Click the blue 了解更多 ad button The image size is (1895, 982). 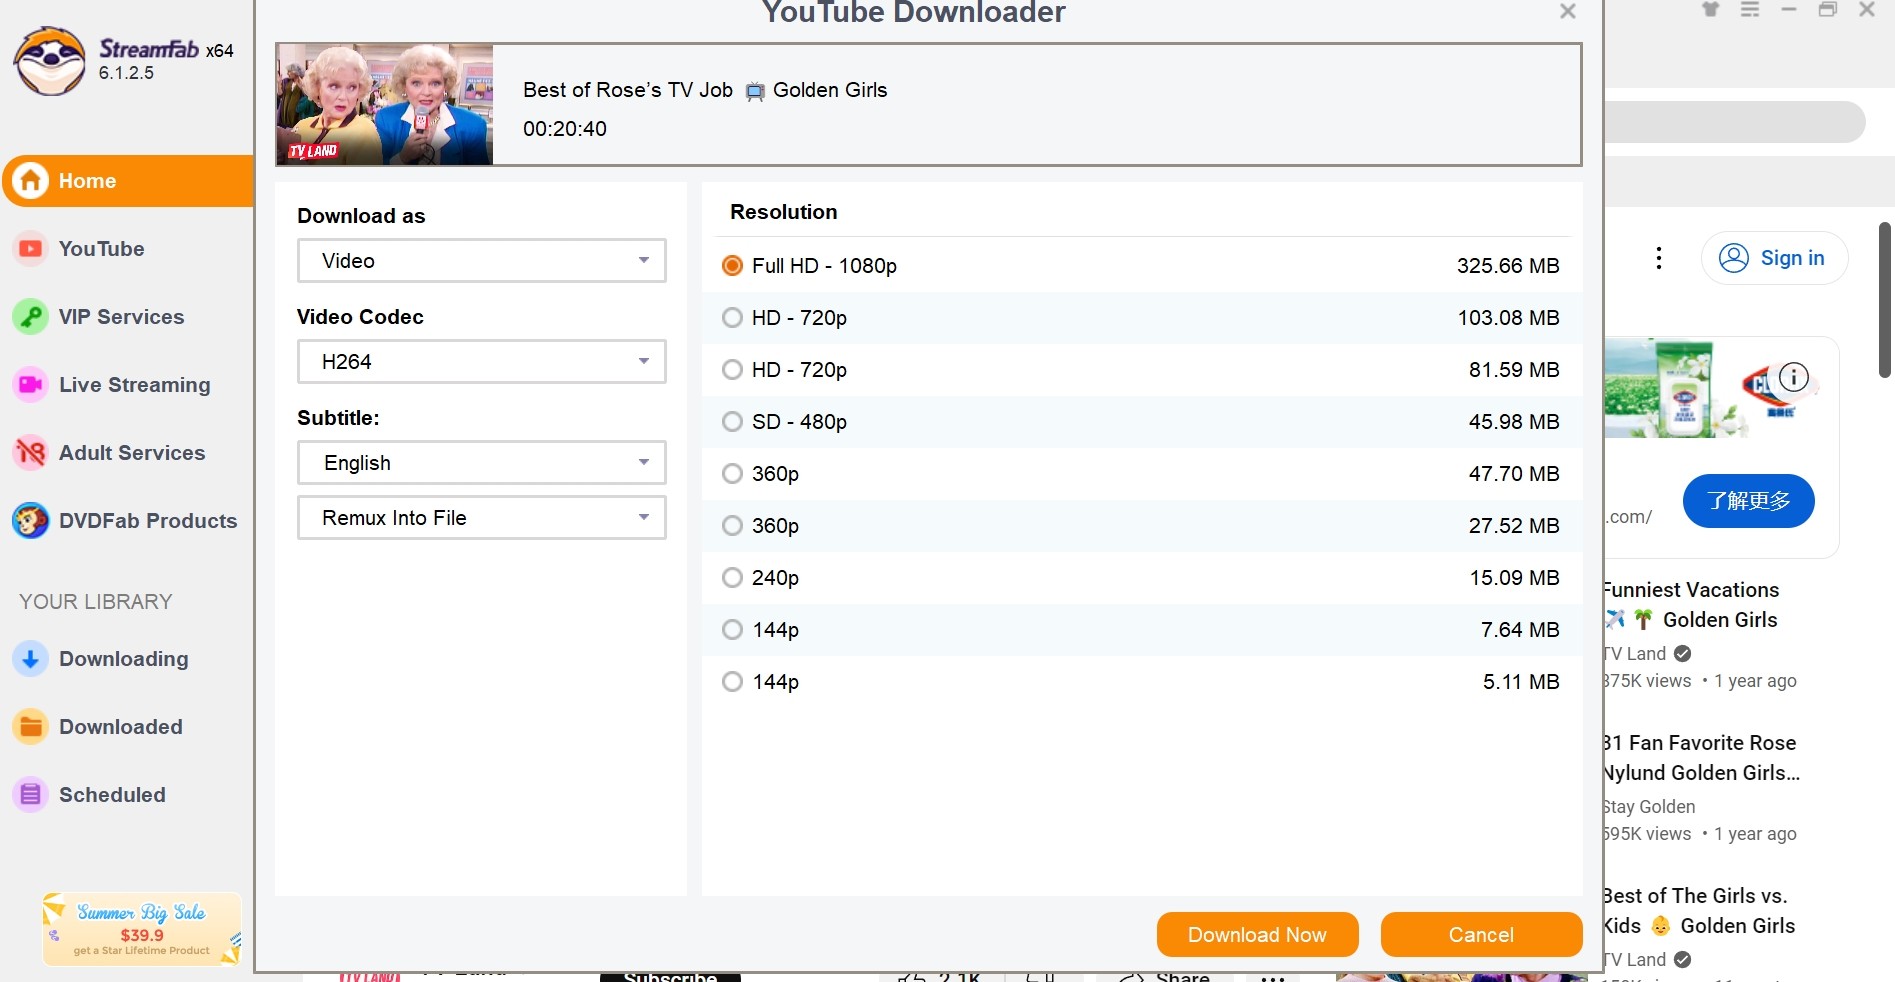pos(1748,501)
